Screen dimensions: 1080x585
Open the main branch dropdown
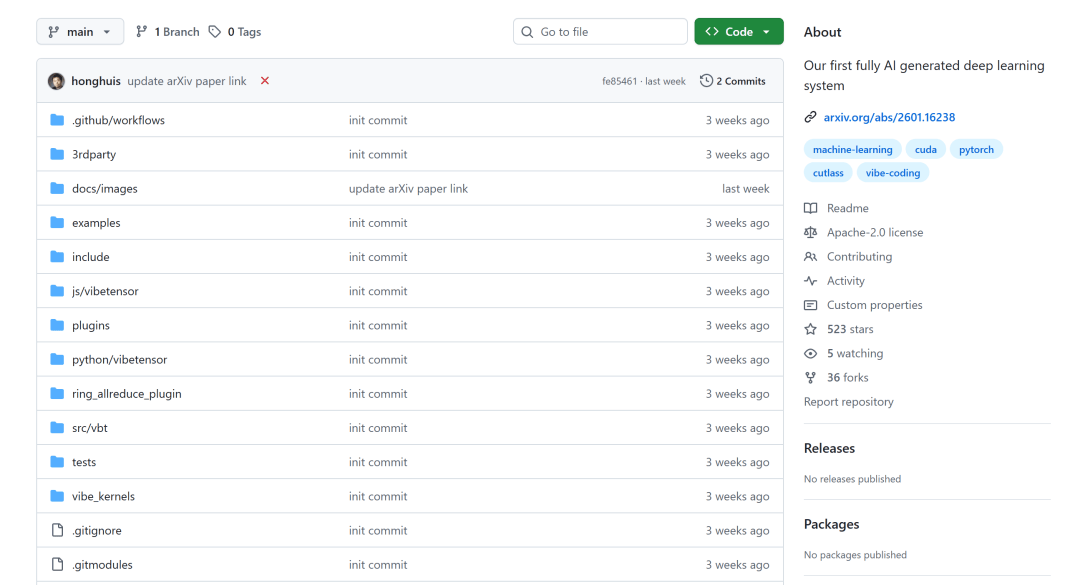coord(80,32)
